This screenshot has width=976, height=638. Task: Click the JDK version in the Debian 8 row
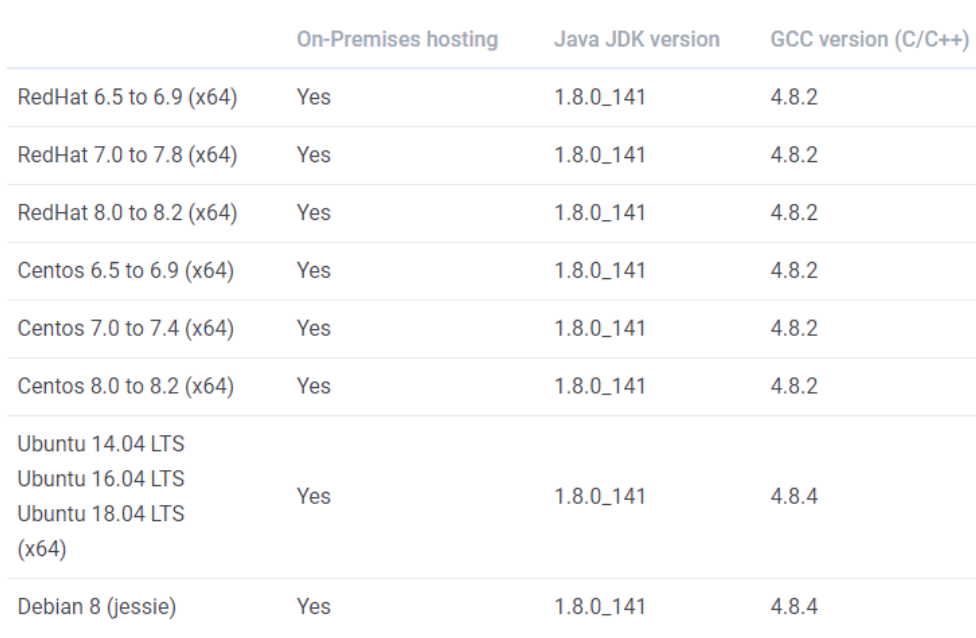pyautogui.click(x=600, y=606)
